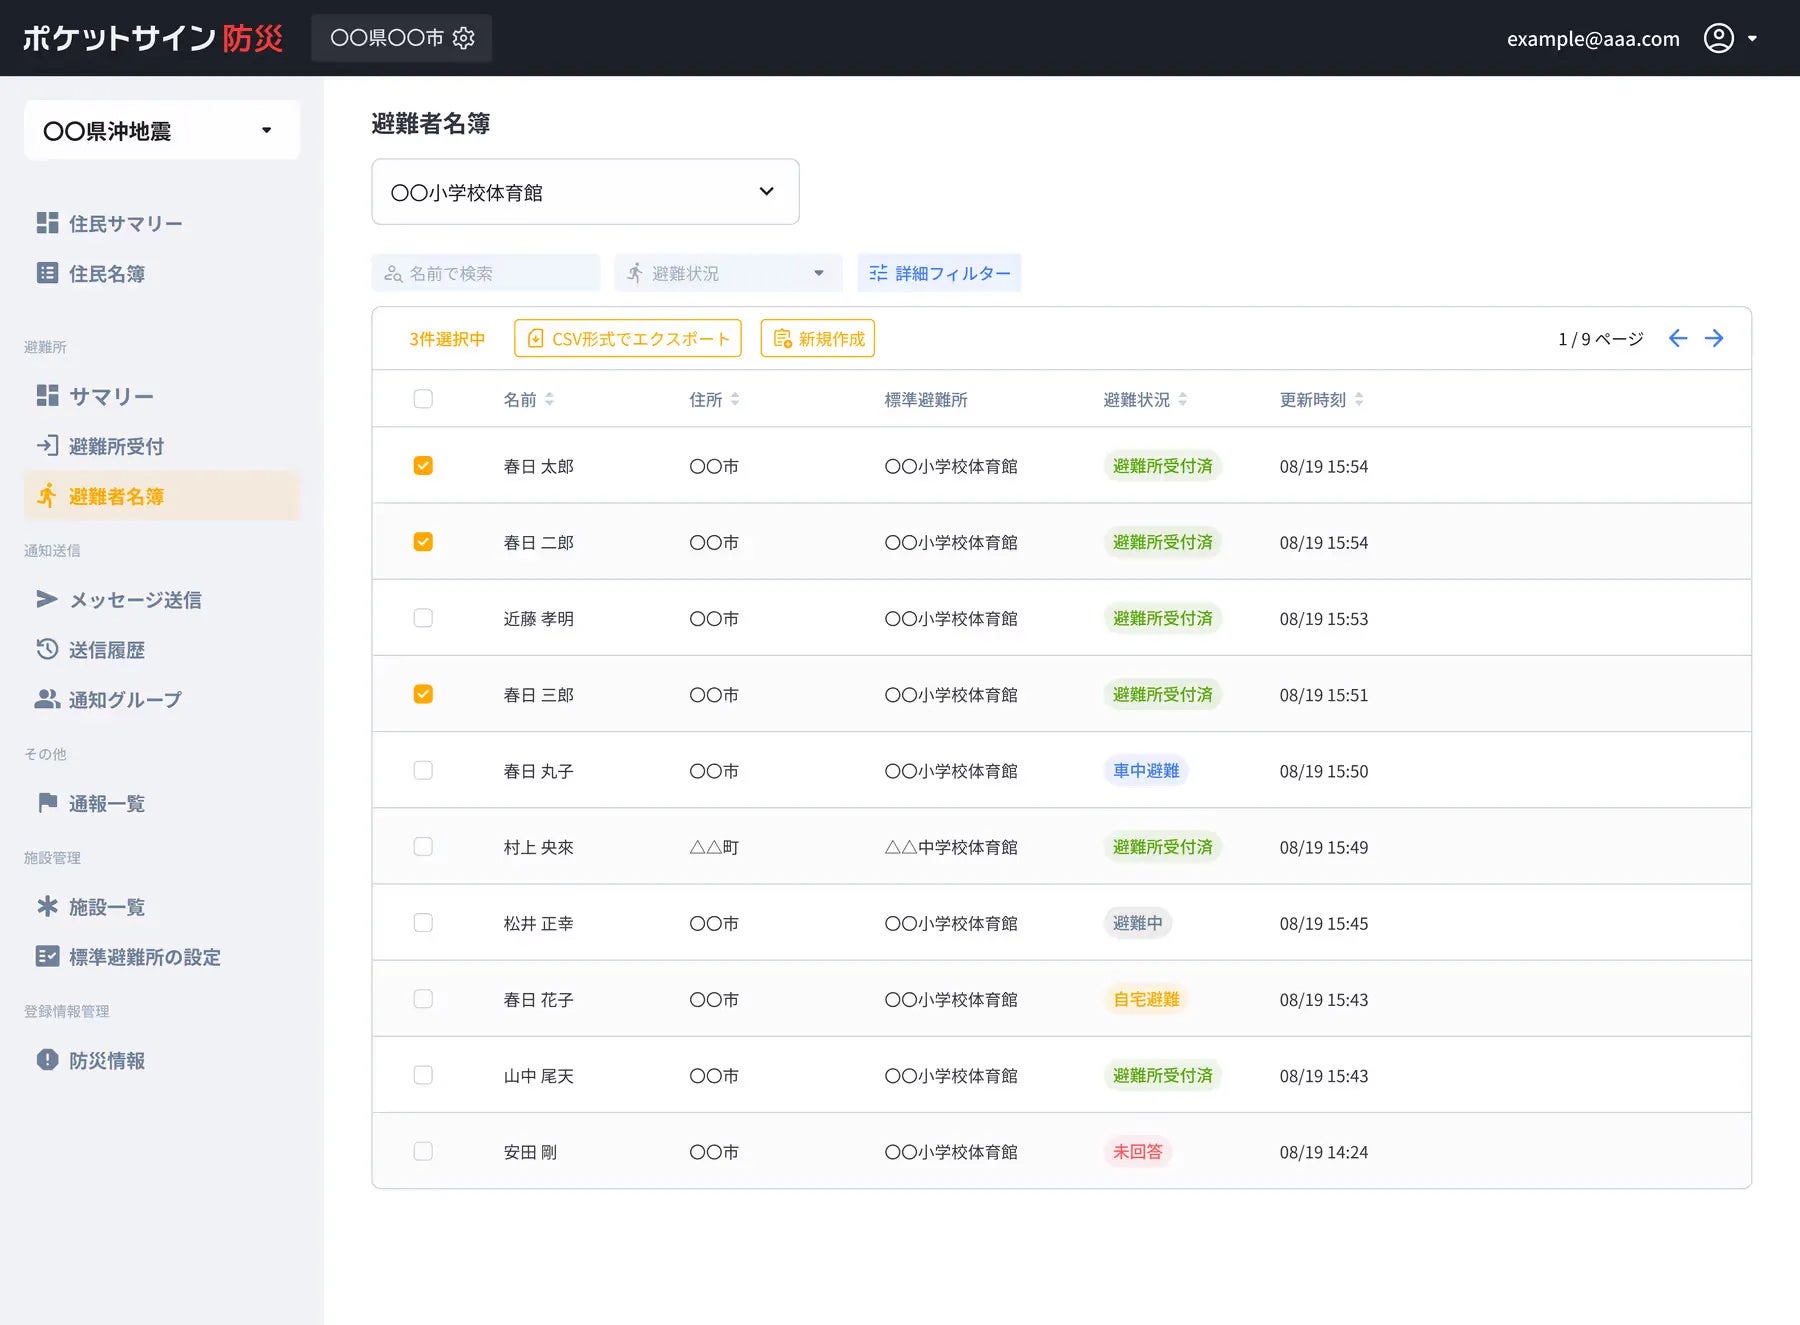Sort table by 名前 column arrows
1800x1325 pixels.
549,399
